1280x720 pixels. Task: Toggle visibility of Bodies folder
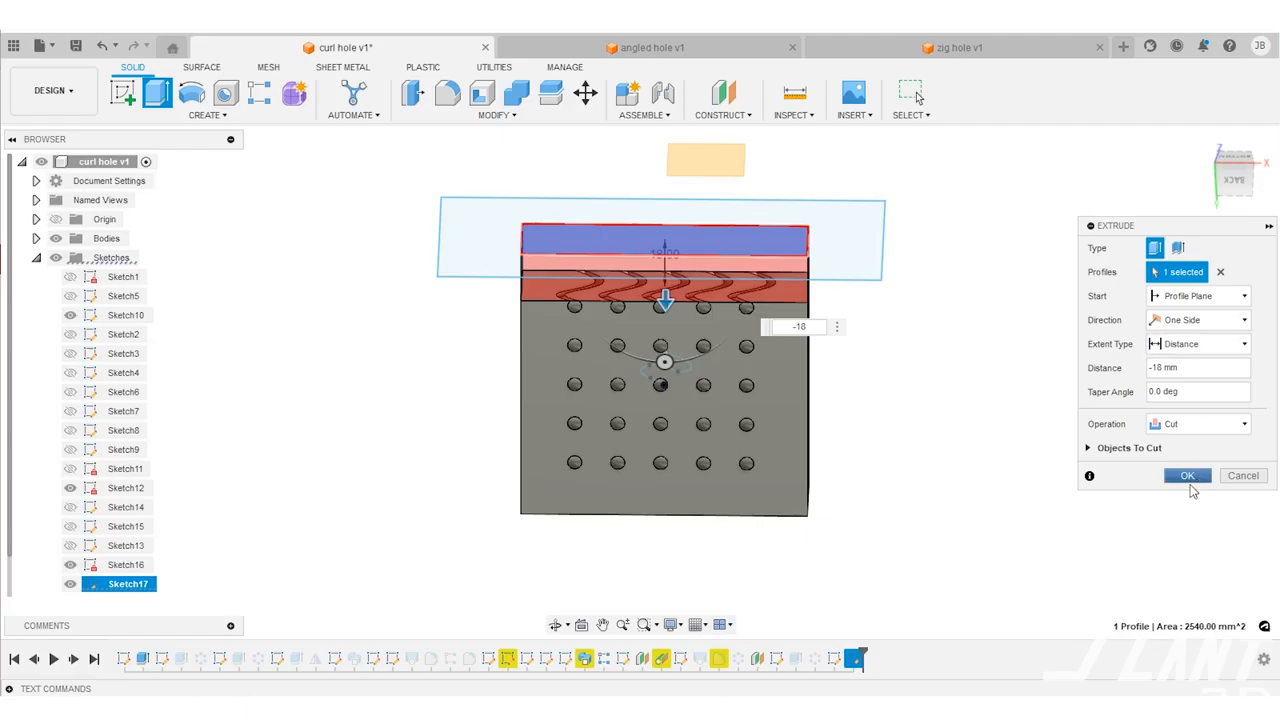pos(56,238)
